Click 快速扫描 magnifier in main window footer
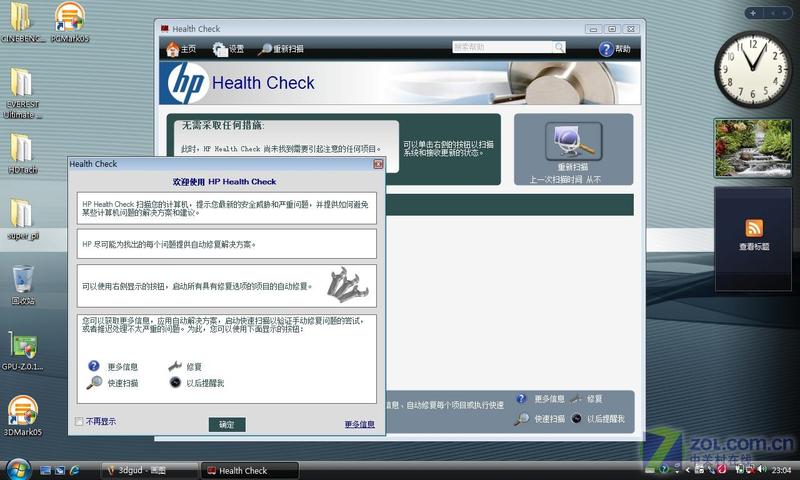Viewport: 800px width, 480px height. click(x=521, y=419)
